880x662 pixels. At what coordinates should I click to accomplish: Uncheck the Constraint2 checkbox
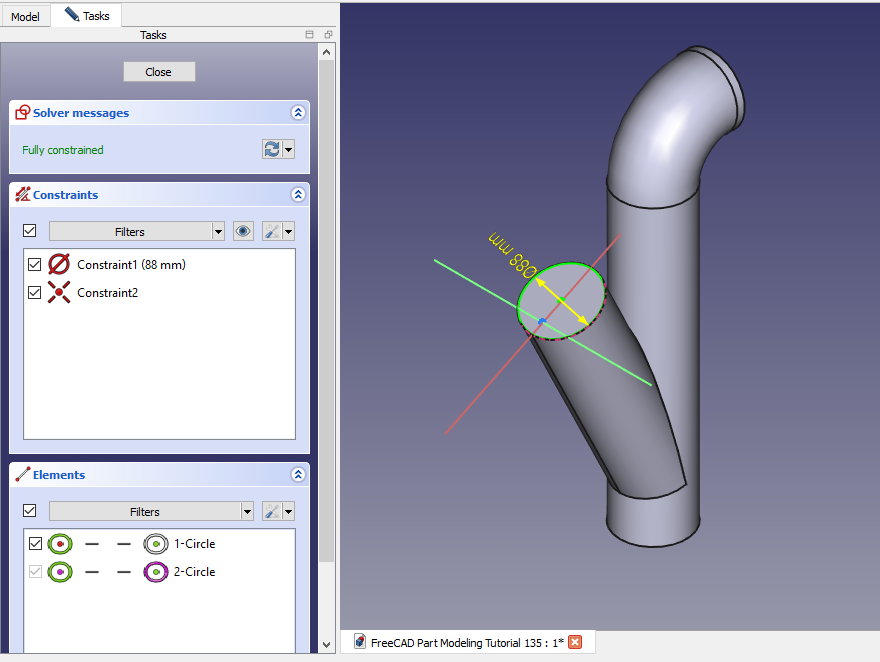pos(35,293)
